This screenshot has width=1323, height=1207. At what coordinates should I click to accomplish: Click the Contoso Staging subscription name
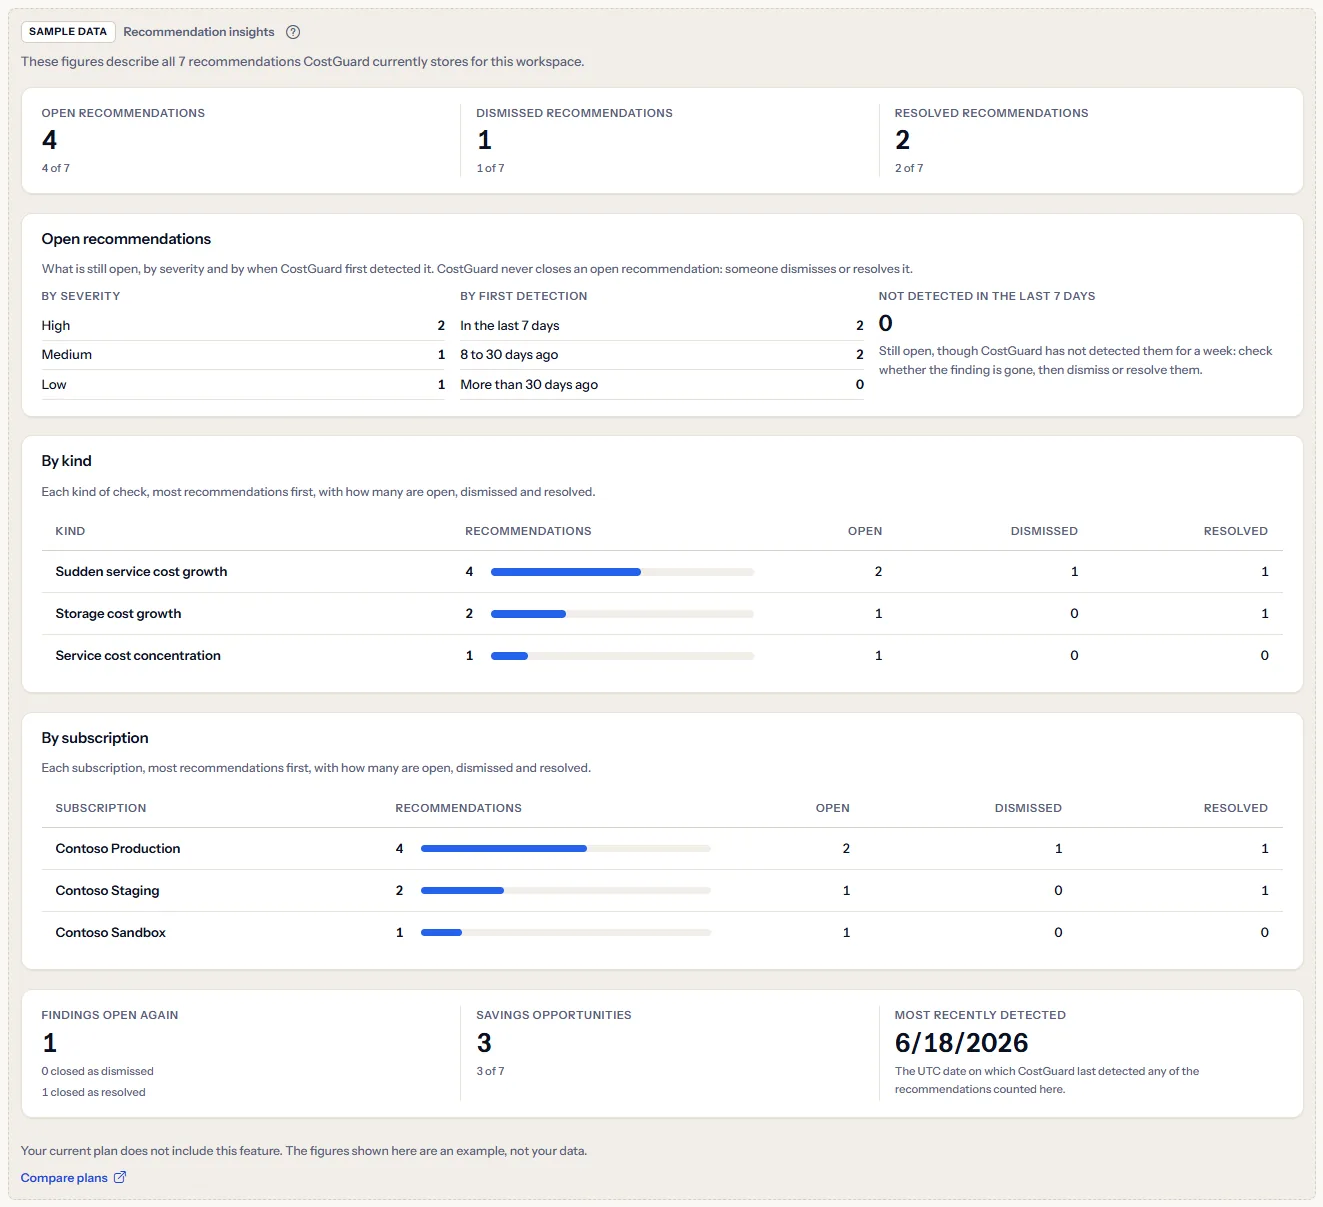(x=107, y=891)
